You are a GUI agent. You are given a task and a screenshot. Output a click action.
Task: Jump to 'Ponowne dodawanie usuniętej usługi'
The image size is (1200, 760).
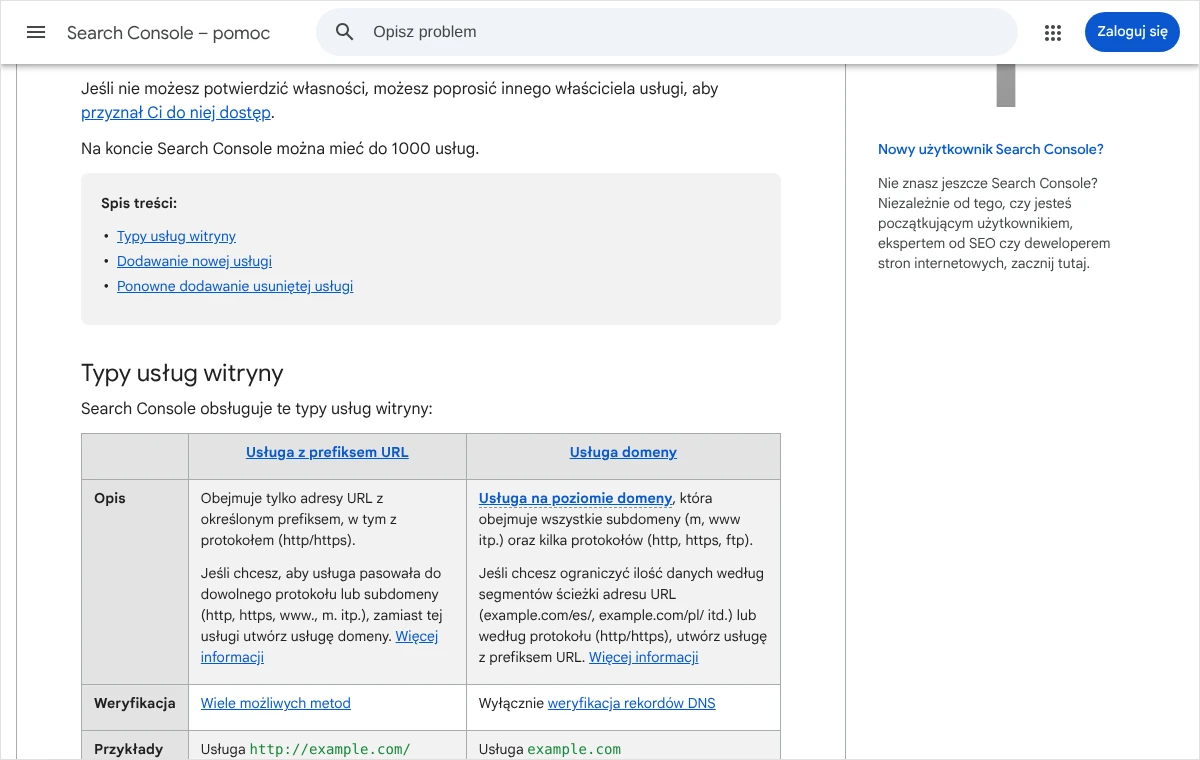pyautogui.click(x=235, y=286)
